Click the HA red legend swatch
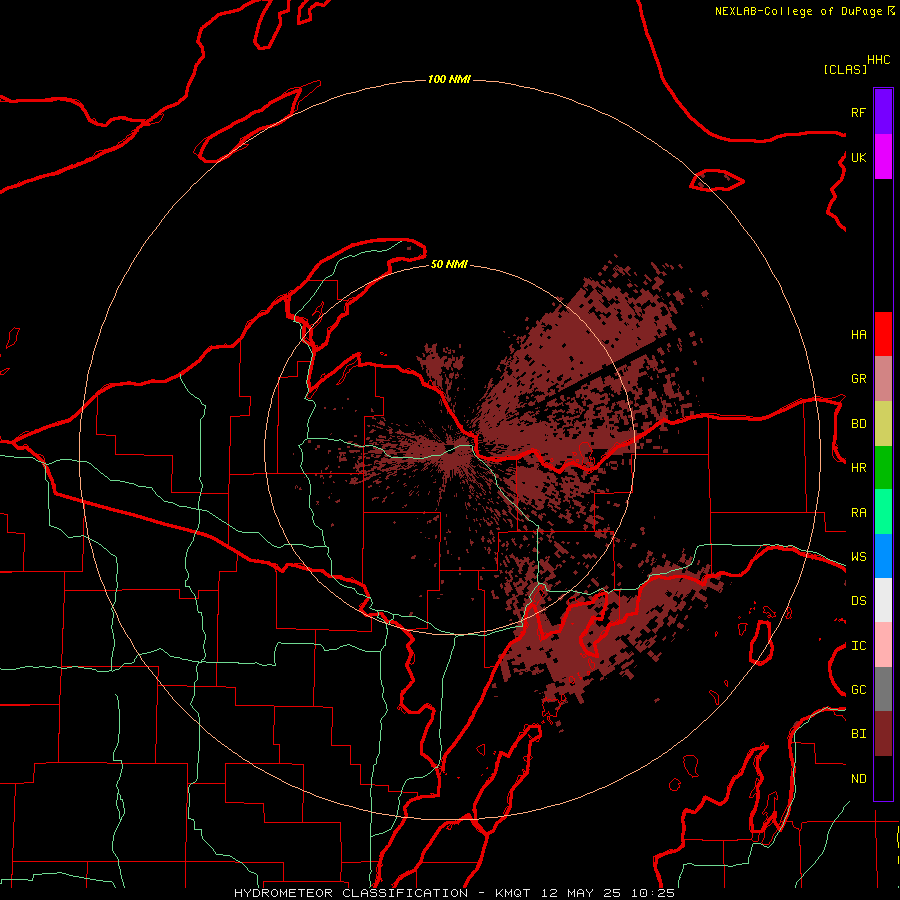The image size is (900, 900). (883, 334)
